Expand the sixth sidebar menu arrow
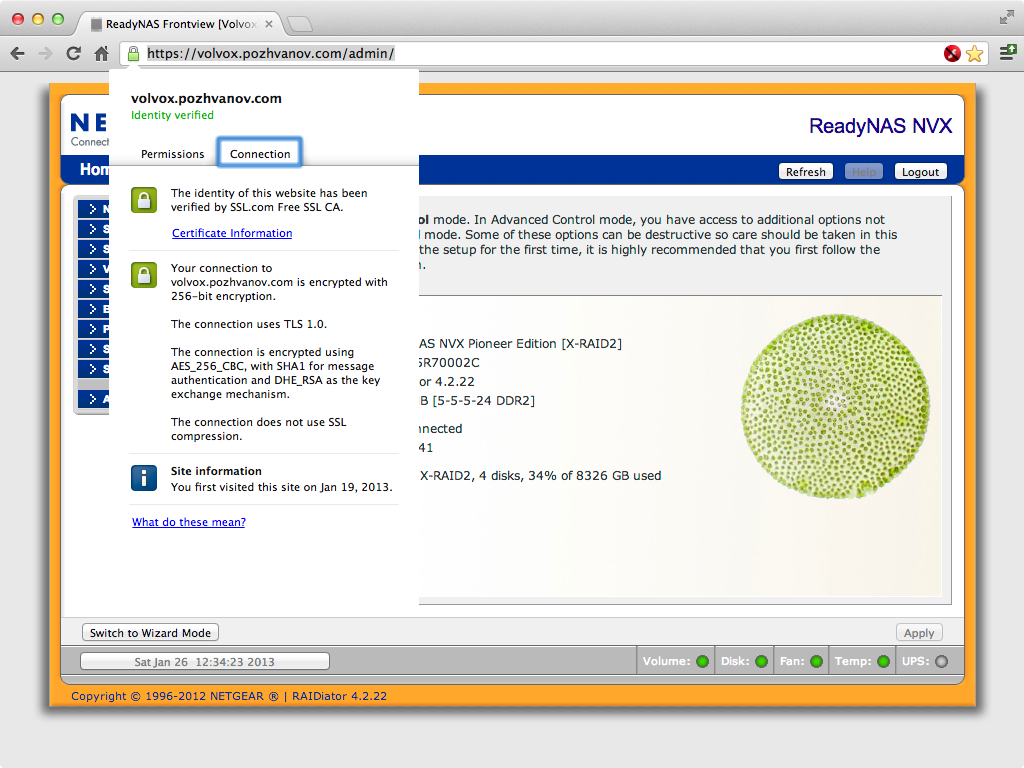The width and height of the screenshot is (1024, 768). [93, 309]
